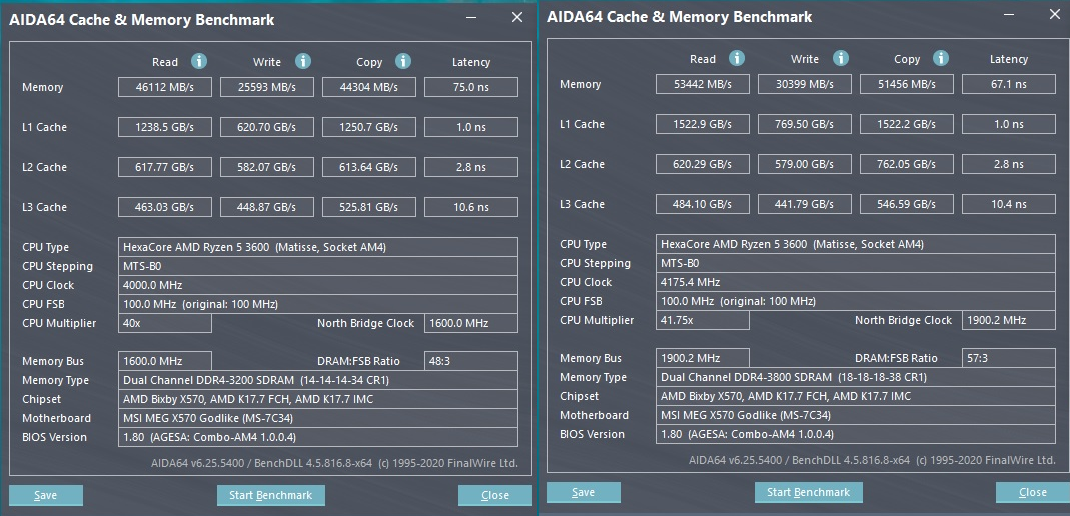This screenshot has width=1070, height=516.
Task: Minimize the left AIDA64 benchmark window
Action: coord(472,18)
